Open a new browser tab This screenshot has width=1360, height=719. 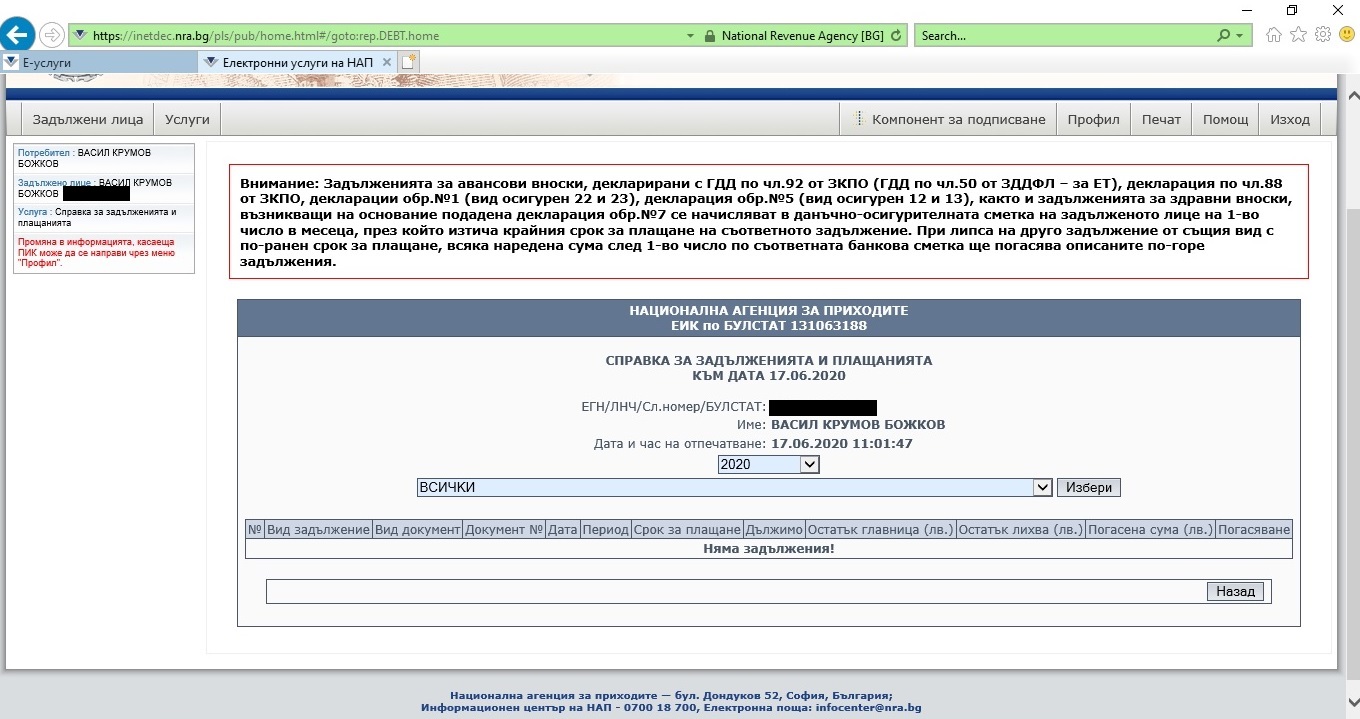pyautogui.click(x=409, y=62)
